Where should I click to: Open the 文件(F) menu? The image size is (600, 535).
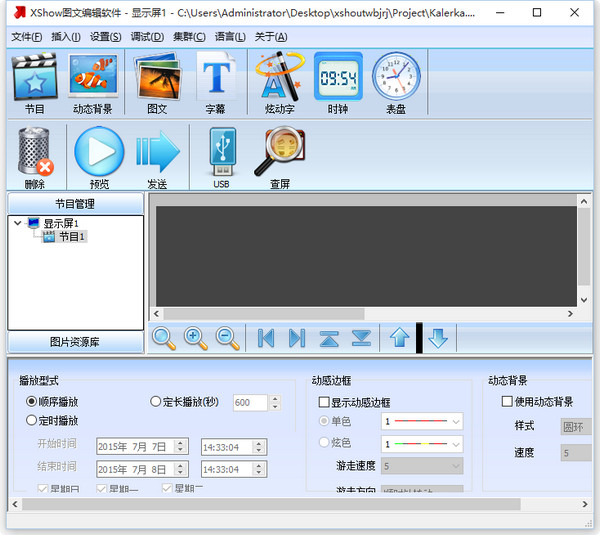click(x=26, y=37)
